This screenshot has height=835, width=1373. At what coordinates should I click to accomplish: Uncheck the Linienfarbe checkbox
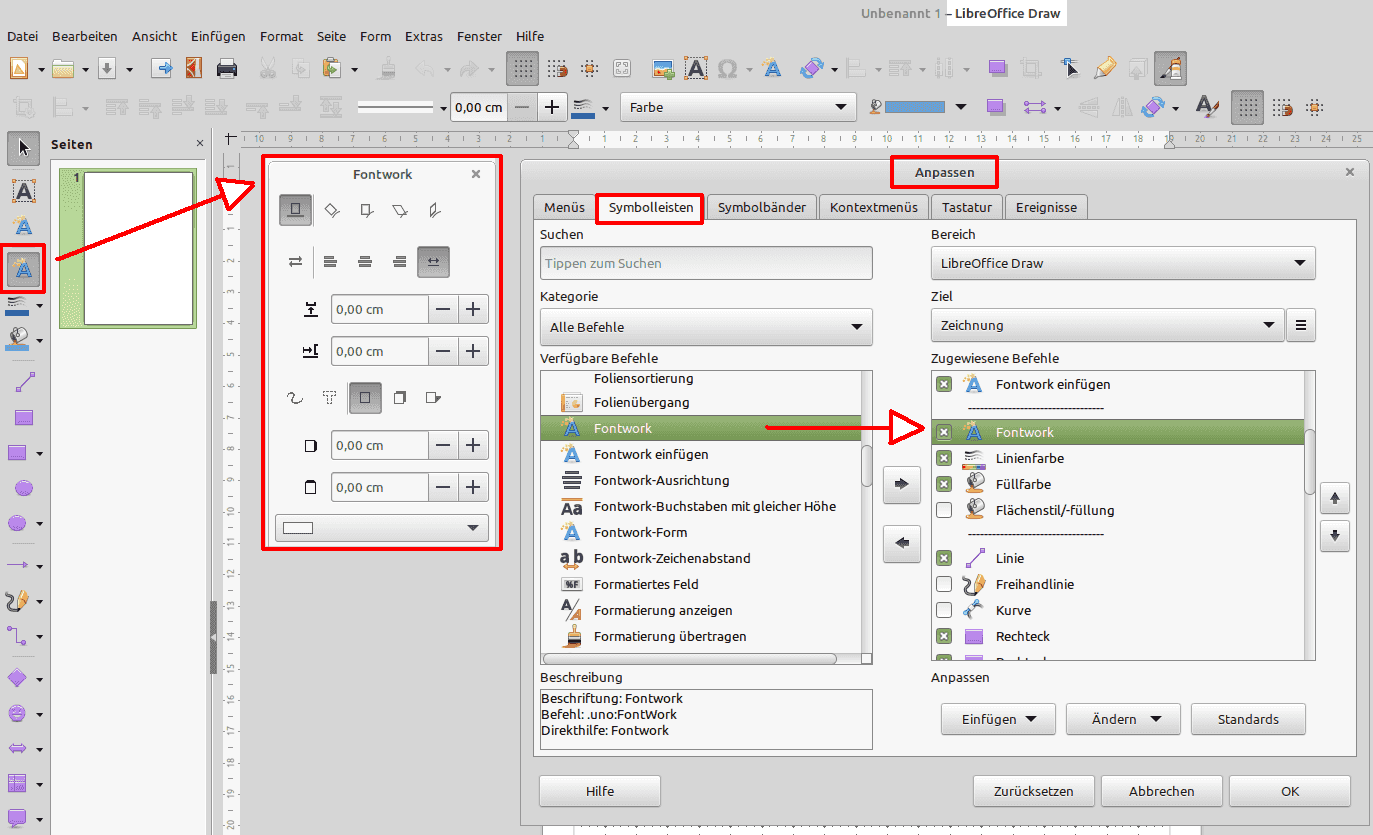click(x=943, y=458)
